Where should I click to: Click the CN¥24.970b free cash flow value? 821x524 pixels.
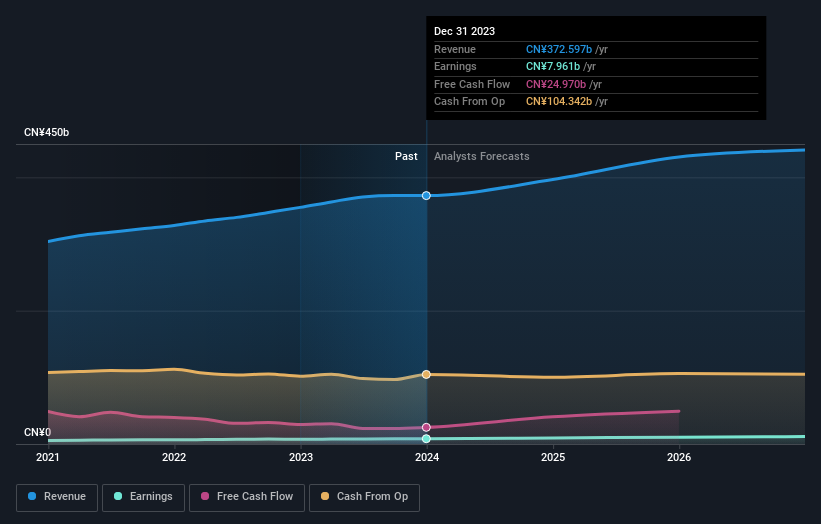pyautogui.click(x=556, y=84)
